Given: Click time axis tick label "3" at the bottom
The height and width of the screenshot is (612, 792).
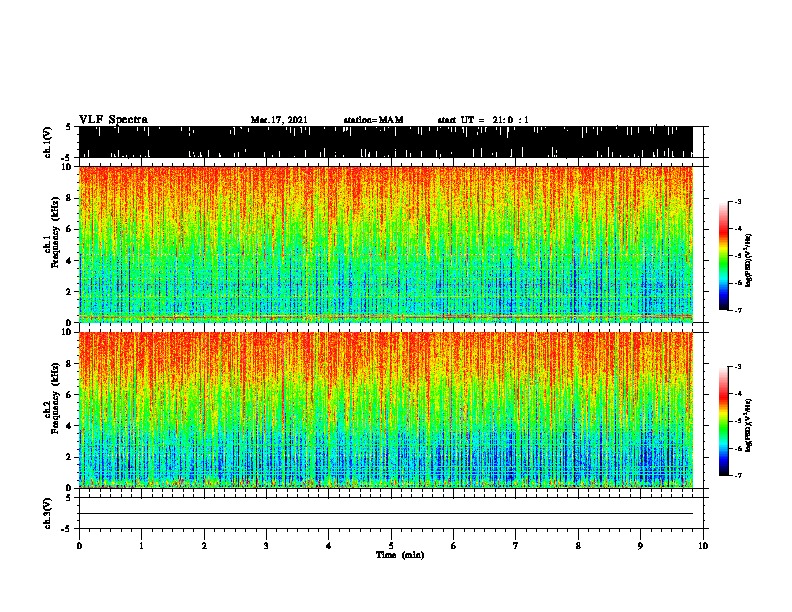Looking at the screenshot, I should coord(266,545).
